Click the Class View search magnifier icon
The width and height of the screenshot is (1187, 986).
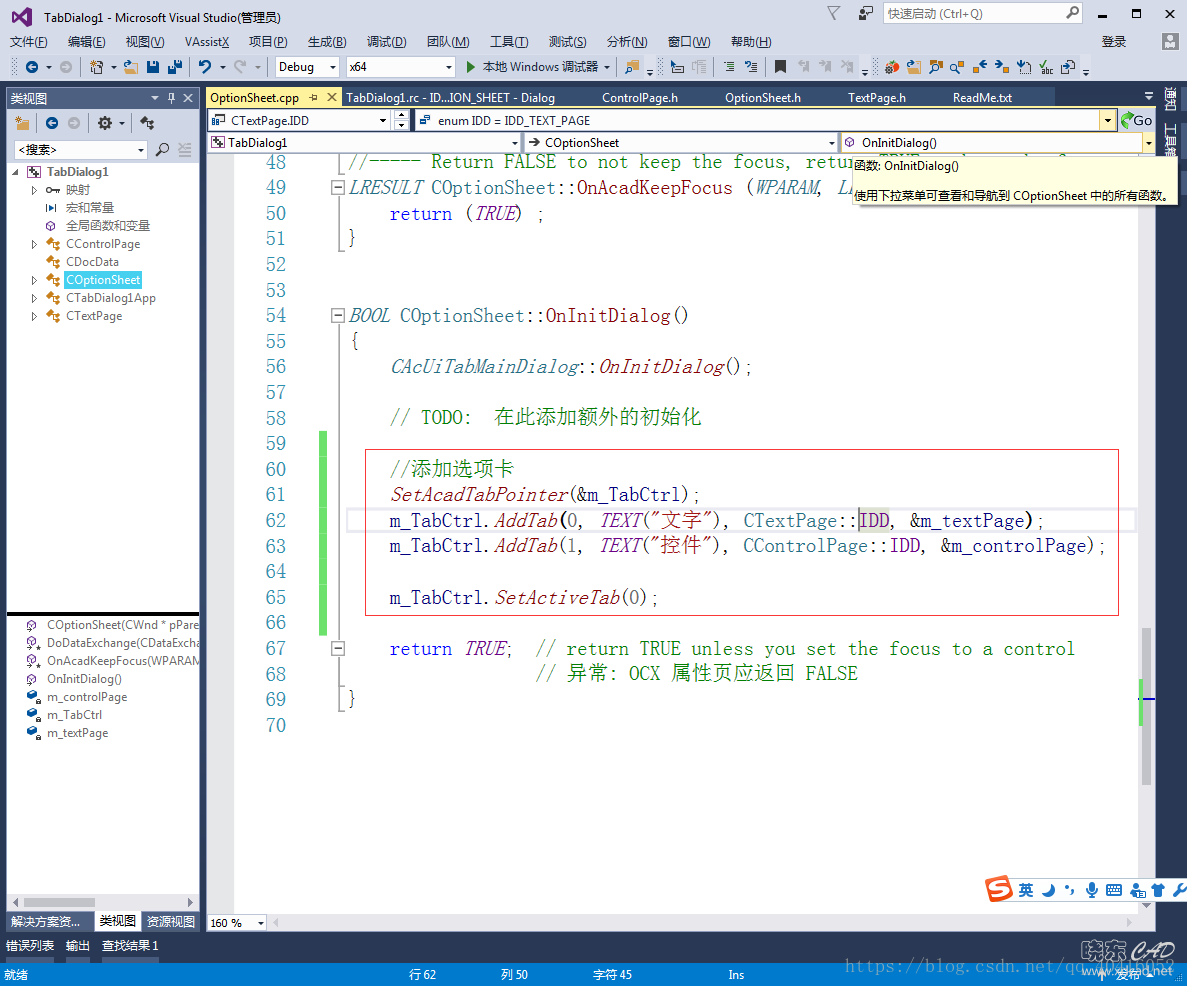point(162,149)
